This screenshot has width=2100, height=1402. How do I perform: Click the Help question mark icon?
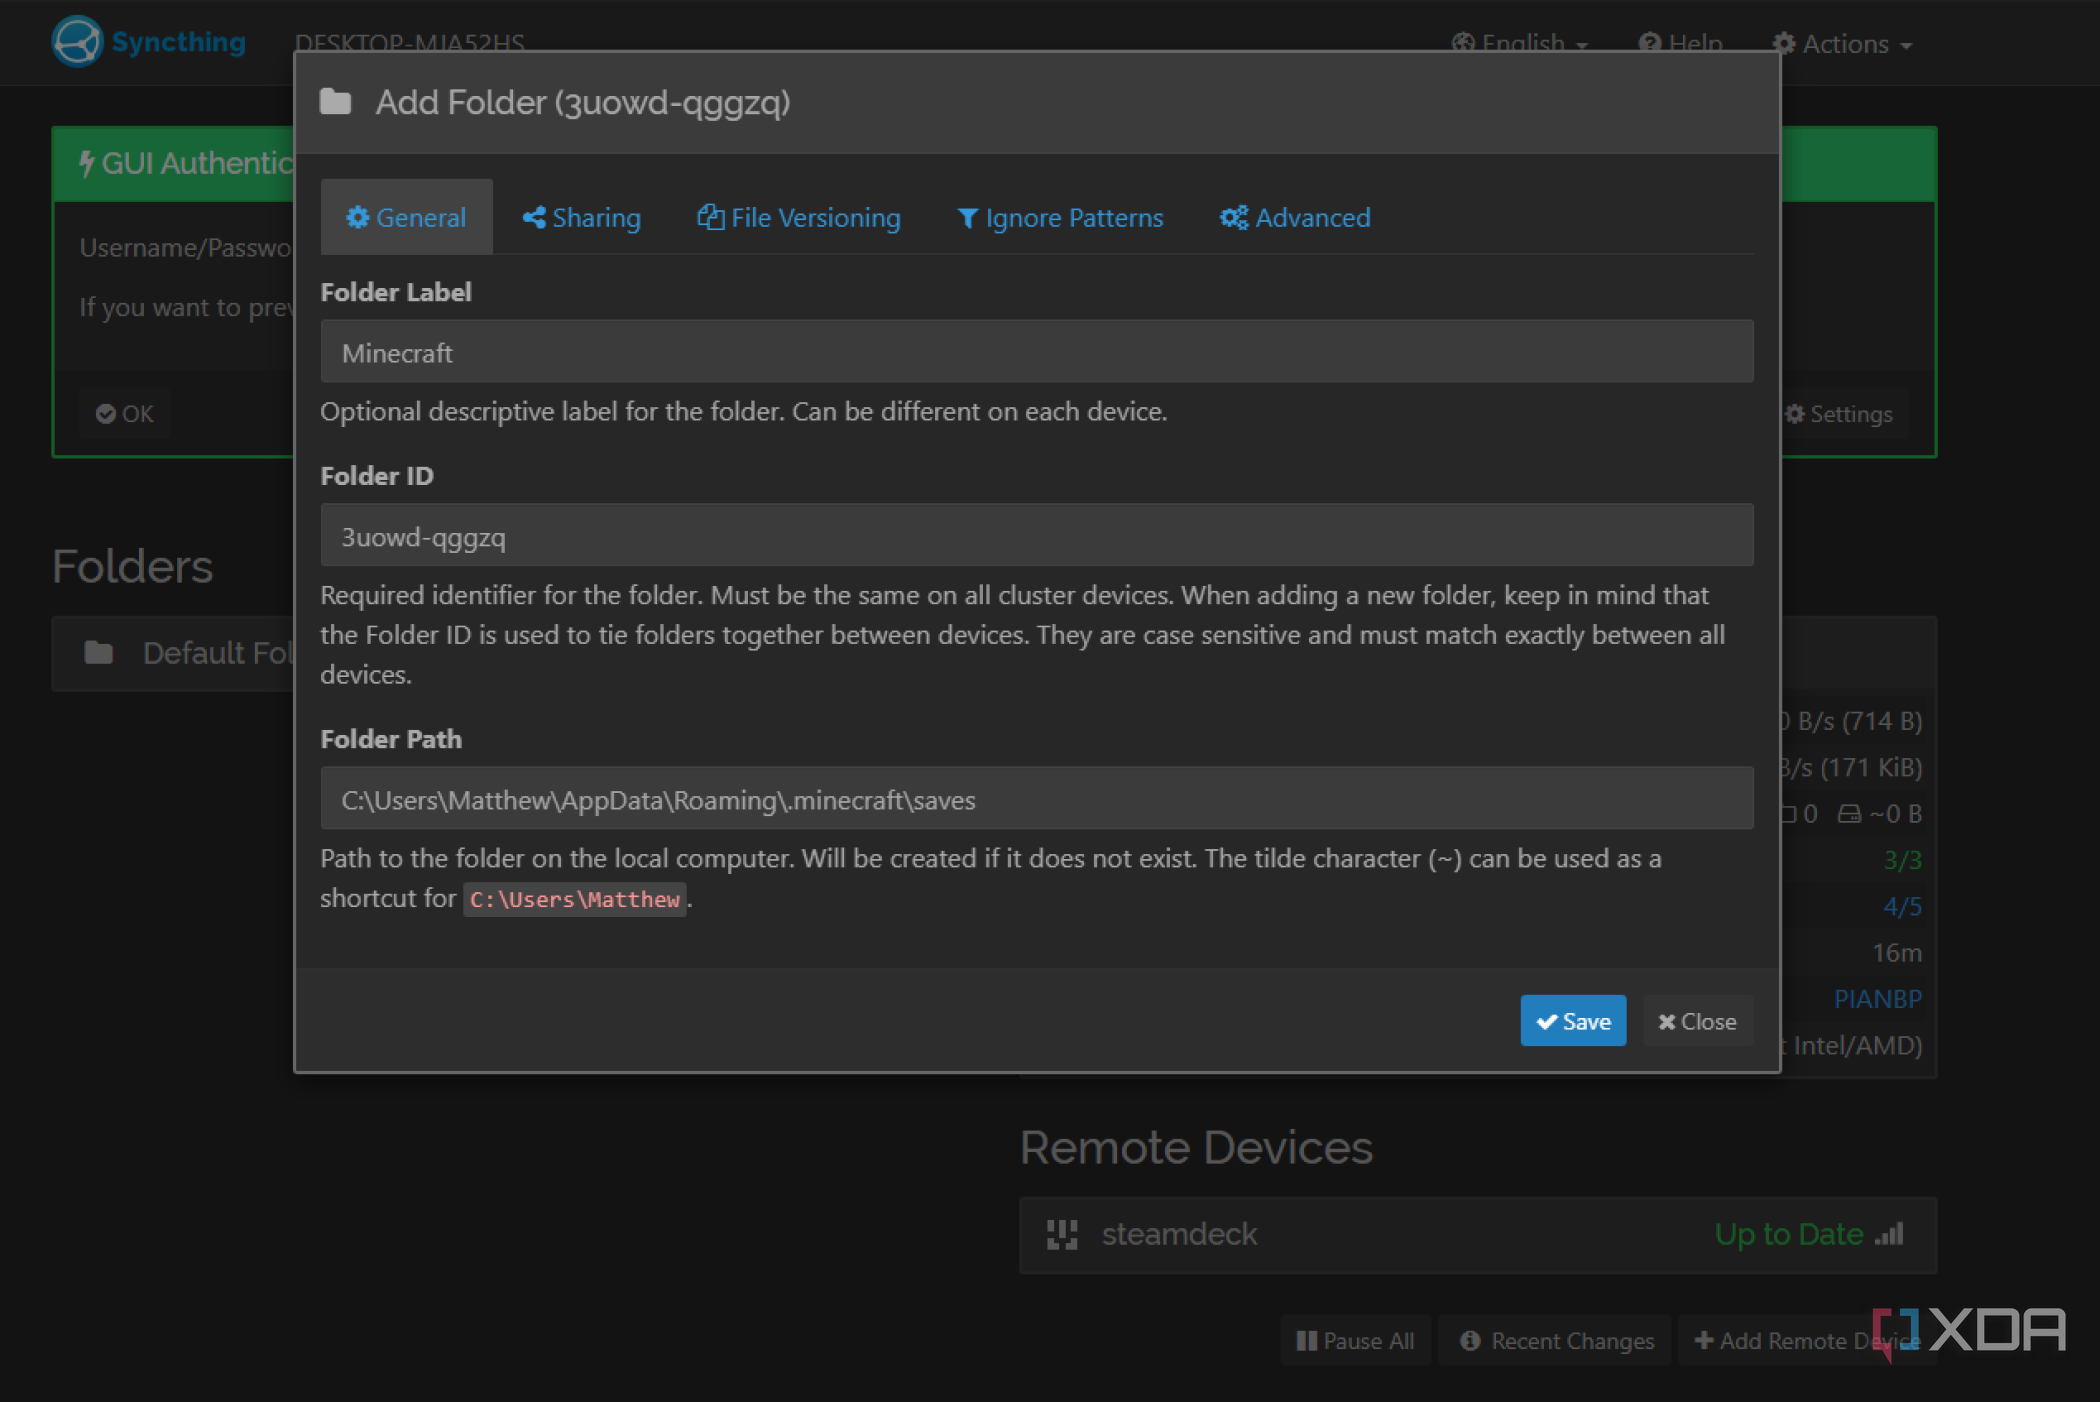(1648, 43)
